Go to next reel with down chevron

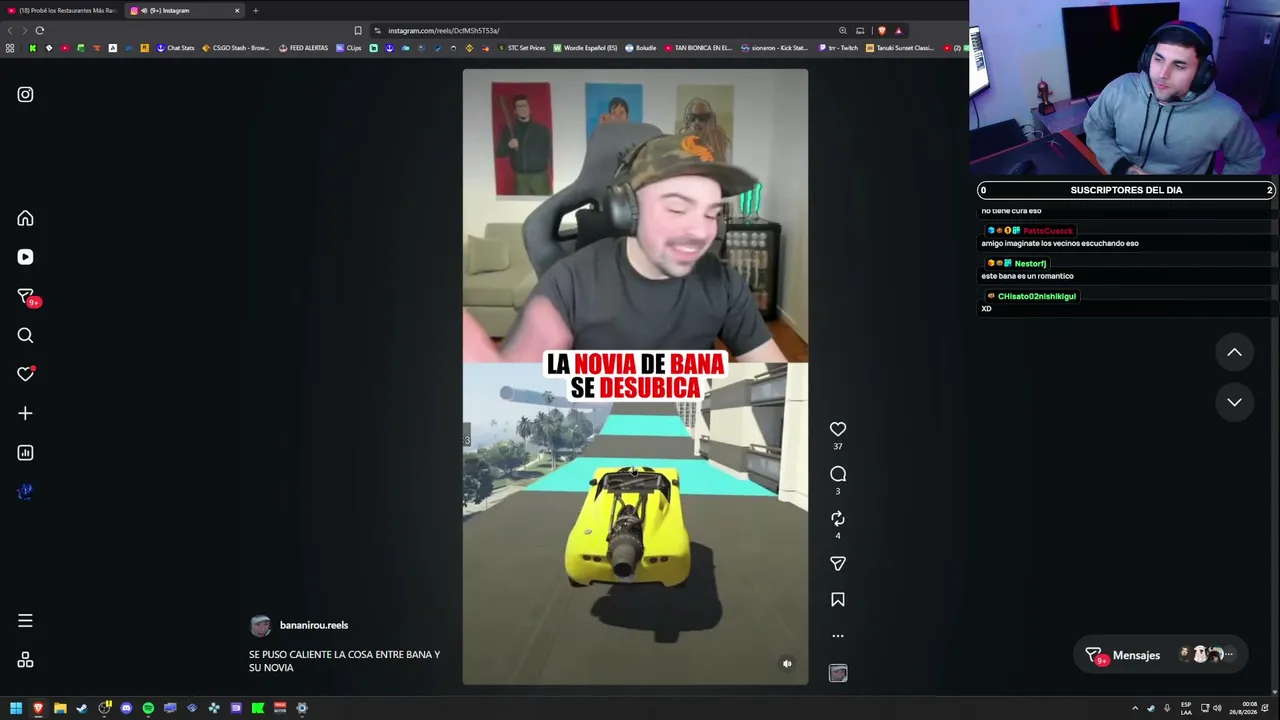click(1234, 402)
